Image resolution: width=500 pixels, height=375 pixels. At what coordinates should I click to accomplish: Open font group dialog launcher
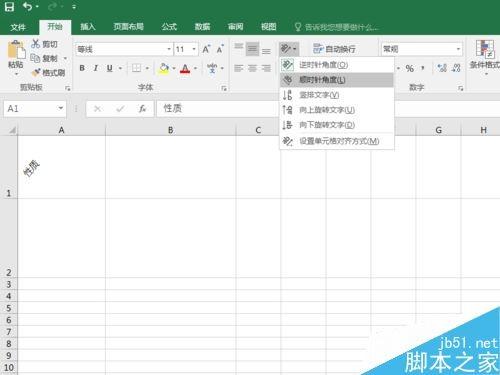click(224, 88)
